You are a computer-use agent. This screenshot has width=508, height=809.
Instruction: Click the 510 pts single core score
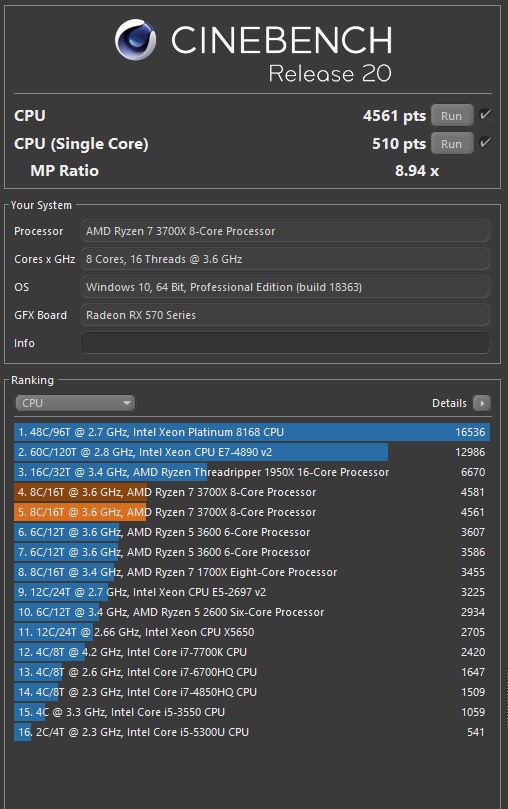pyautogui.click(x=399, y=143)
